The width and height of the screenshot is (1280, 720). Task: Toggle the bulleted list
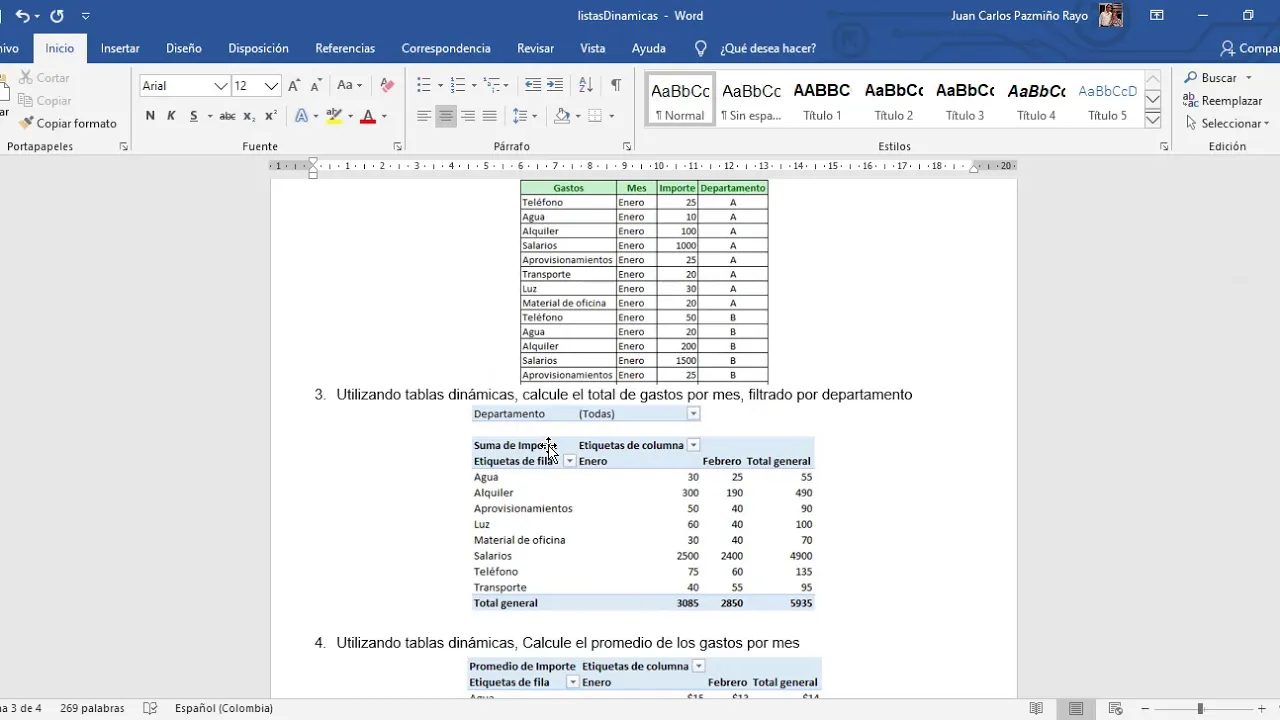[423, 86]
